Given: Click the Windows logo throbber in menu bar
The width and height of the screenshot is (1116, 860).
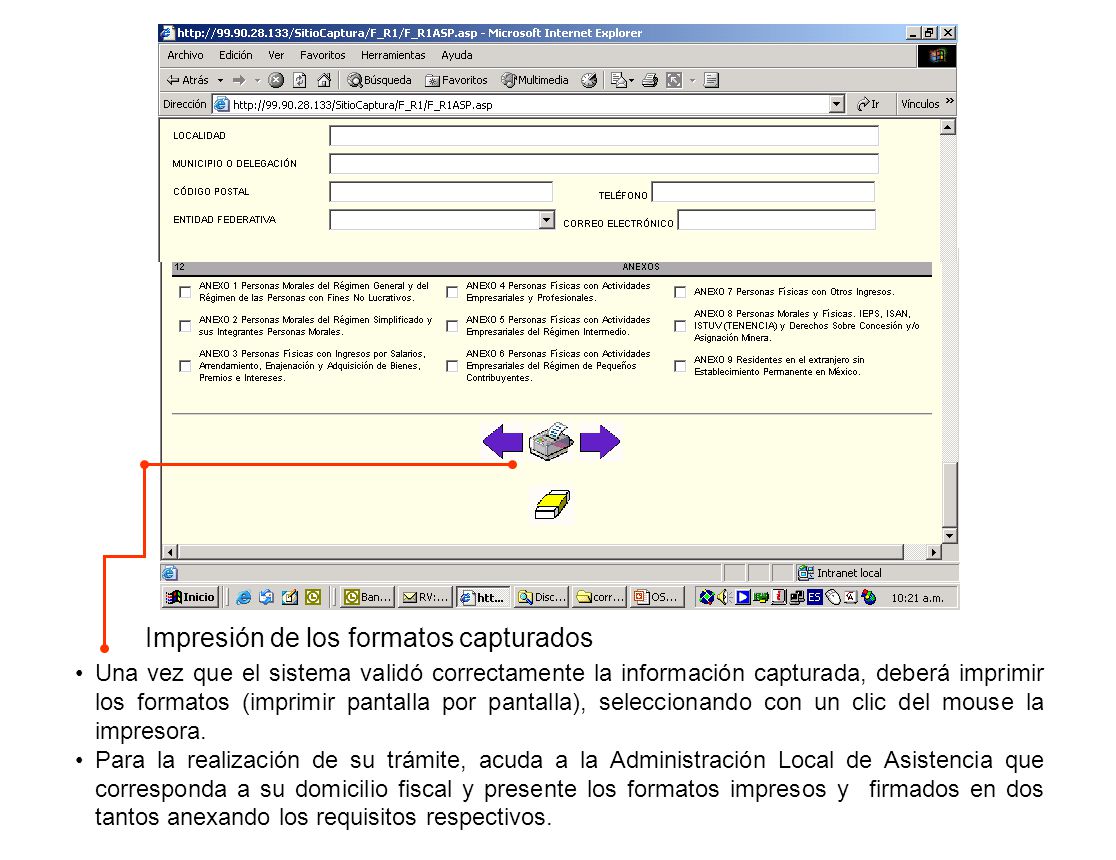Looking at the screenshot, I should pyautogui.click(x=937, y=56).
